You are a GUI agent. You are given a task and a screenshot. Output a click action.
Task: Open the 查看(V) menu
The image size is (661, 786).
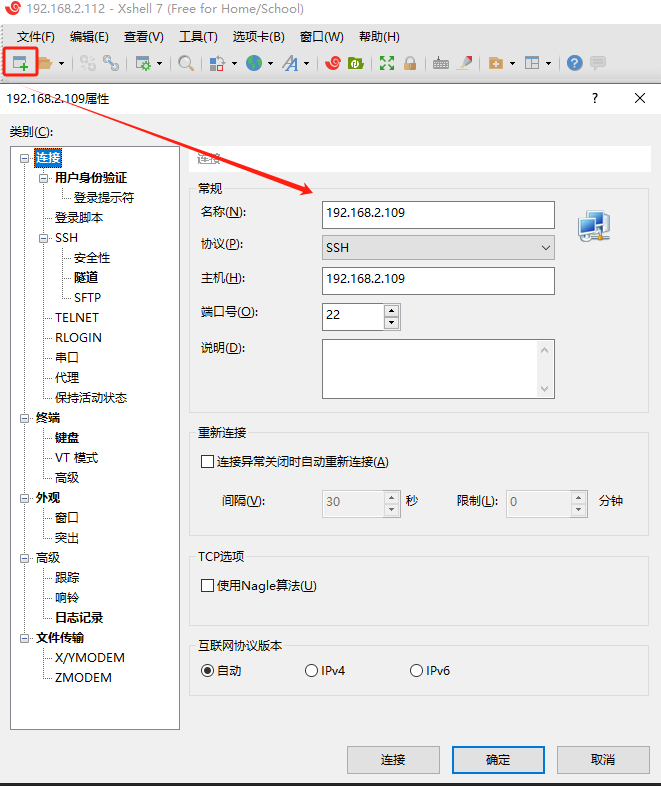(144, 37)
